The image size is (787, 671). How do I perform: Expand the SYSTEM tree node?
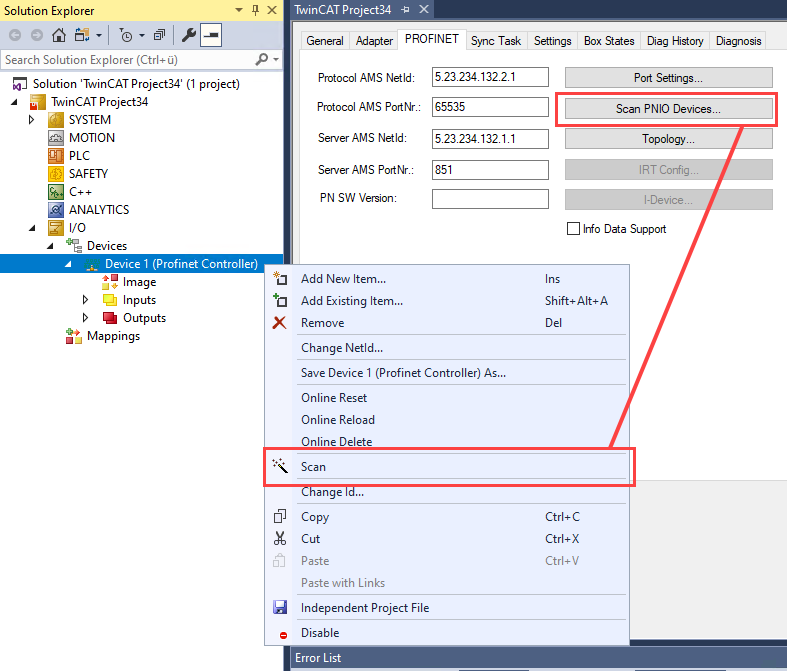(31, 120)
